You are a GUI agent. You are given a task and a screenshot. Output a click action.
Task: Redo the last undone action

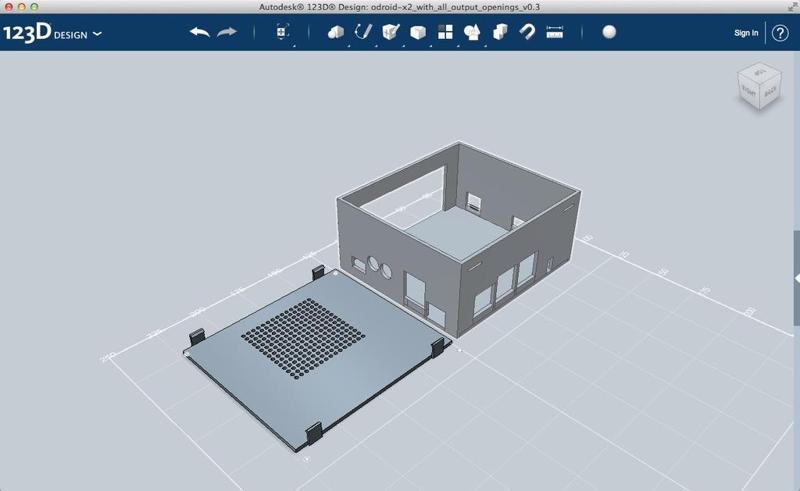(x=227, y=33)
